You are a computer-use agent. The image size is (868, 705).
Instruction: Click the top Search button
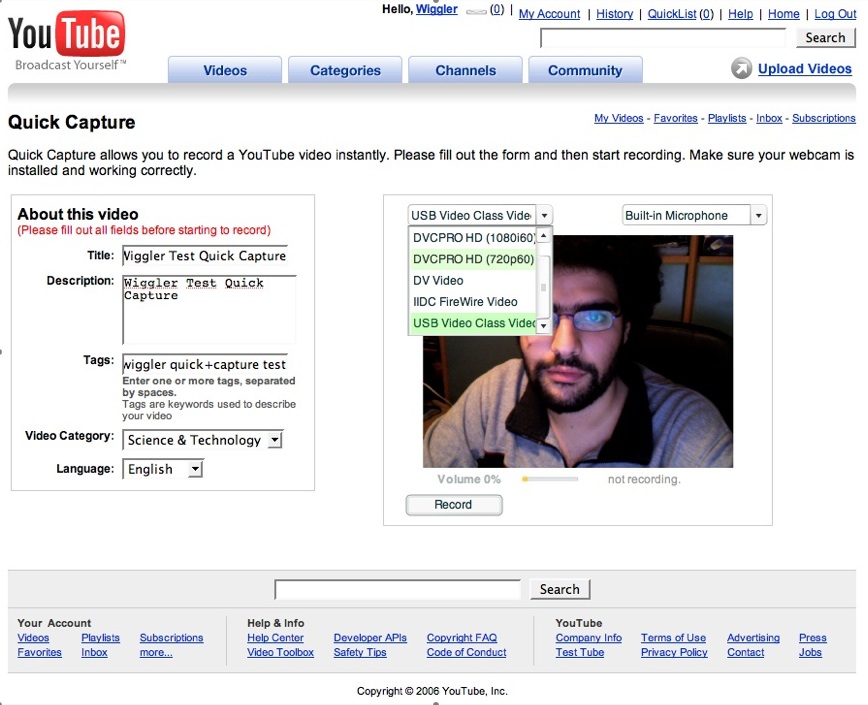coord(825,38)
